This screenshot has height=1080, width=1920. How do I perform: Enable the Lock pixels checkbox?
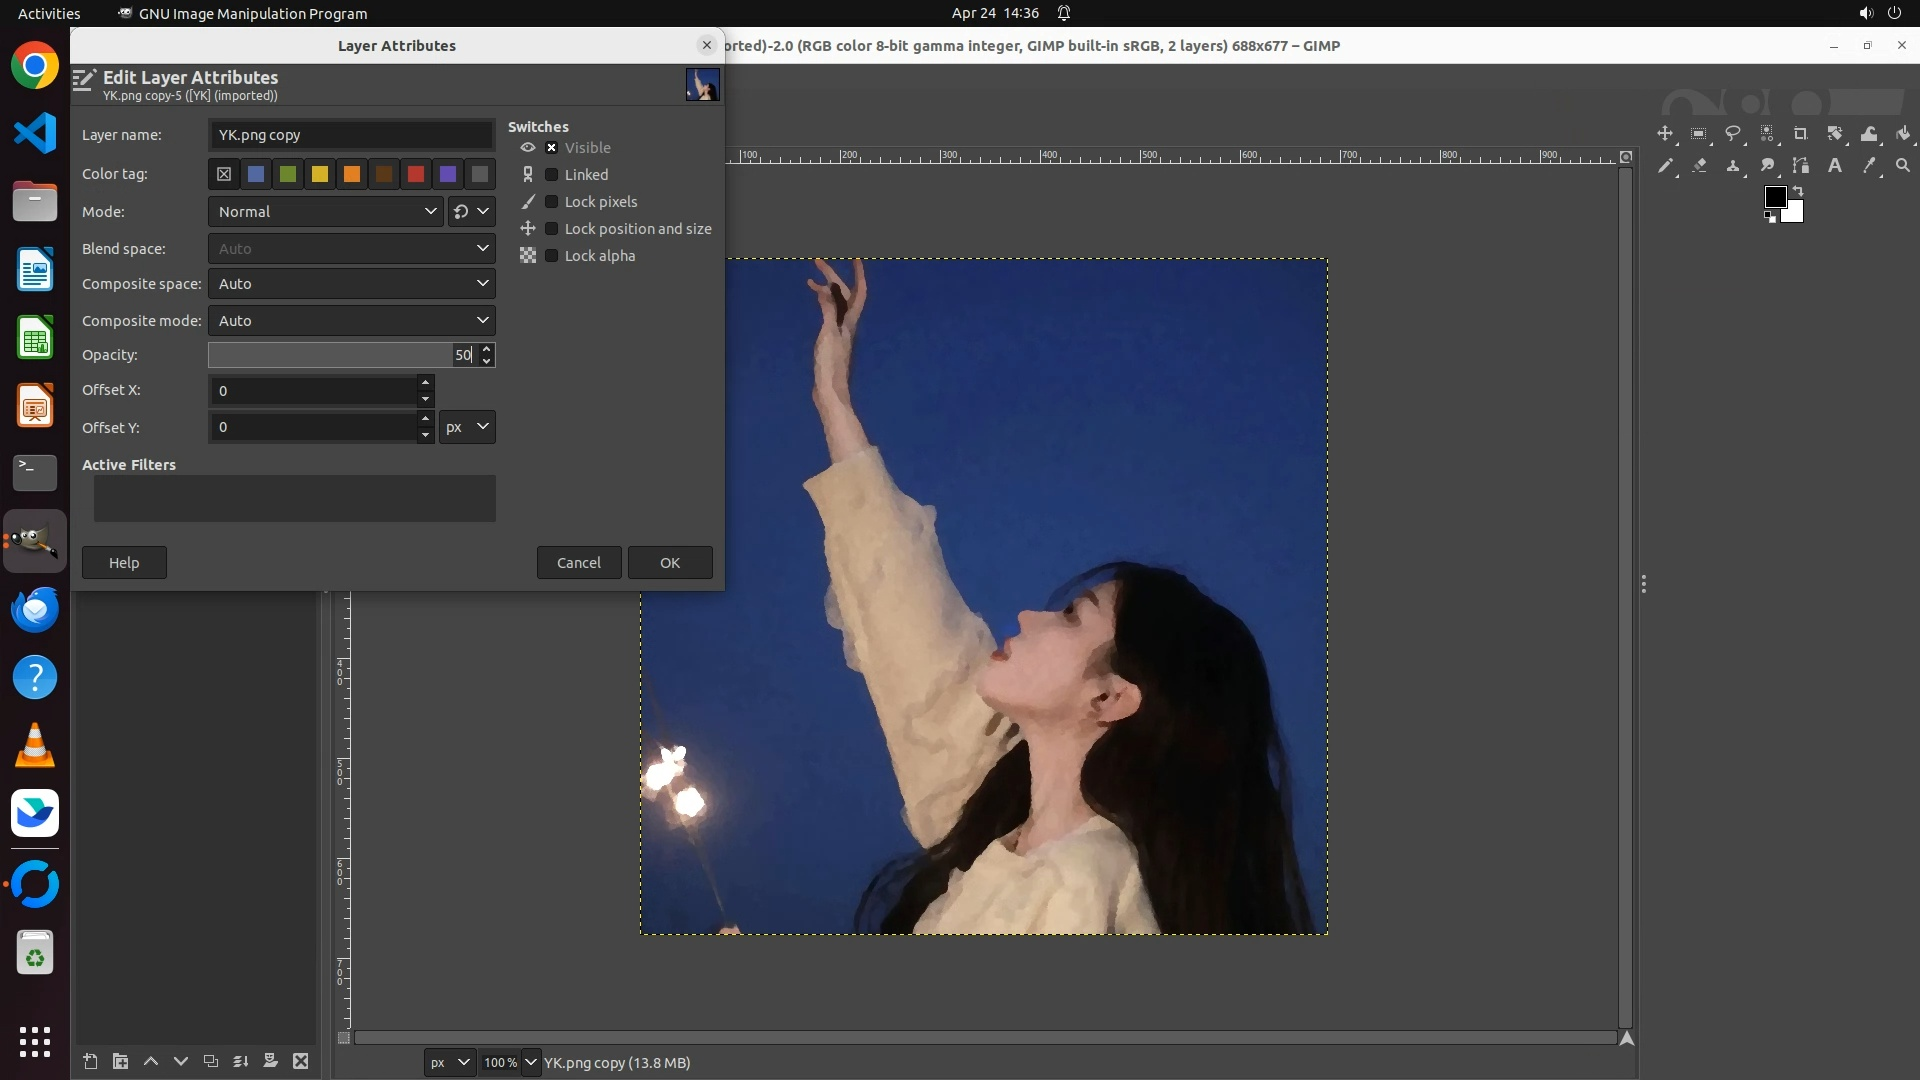click(551, 202)
